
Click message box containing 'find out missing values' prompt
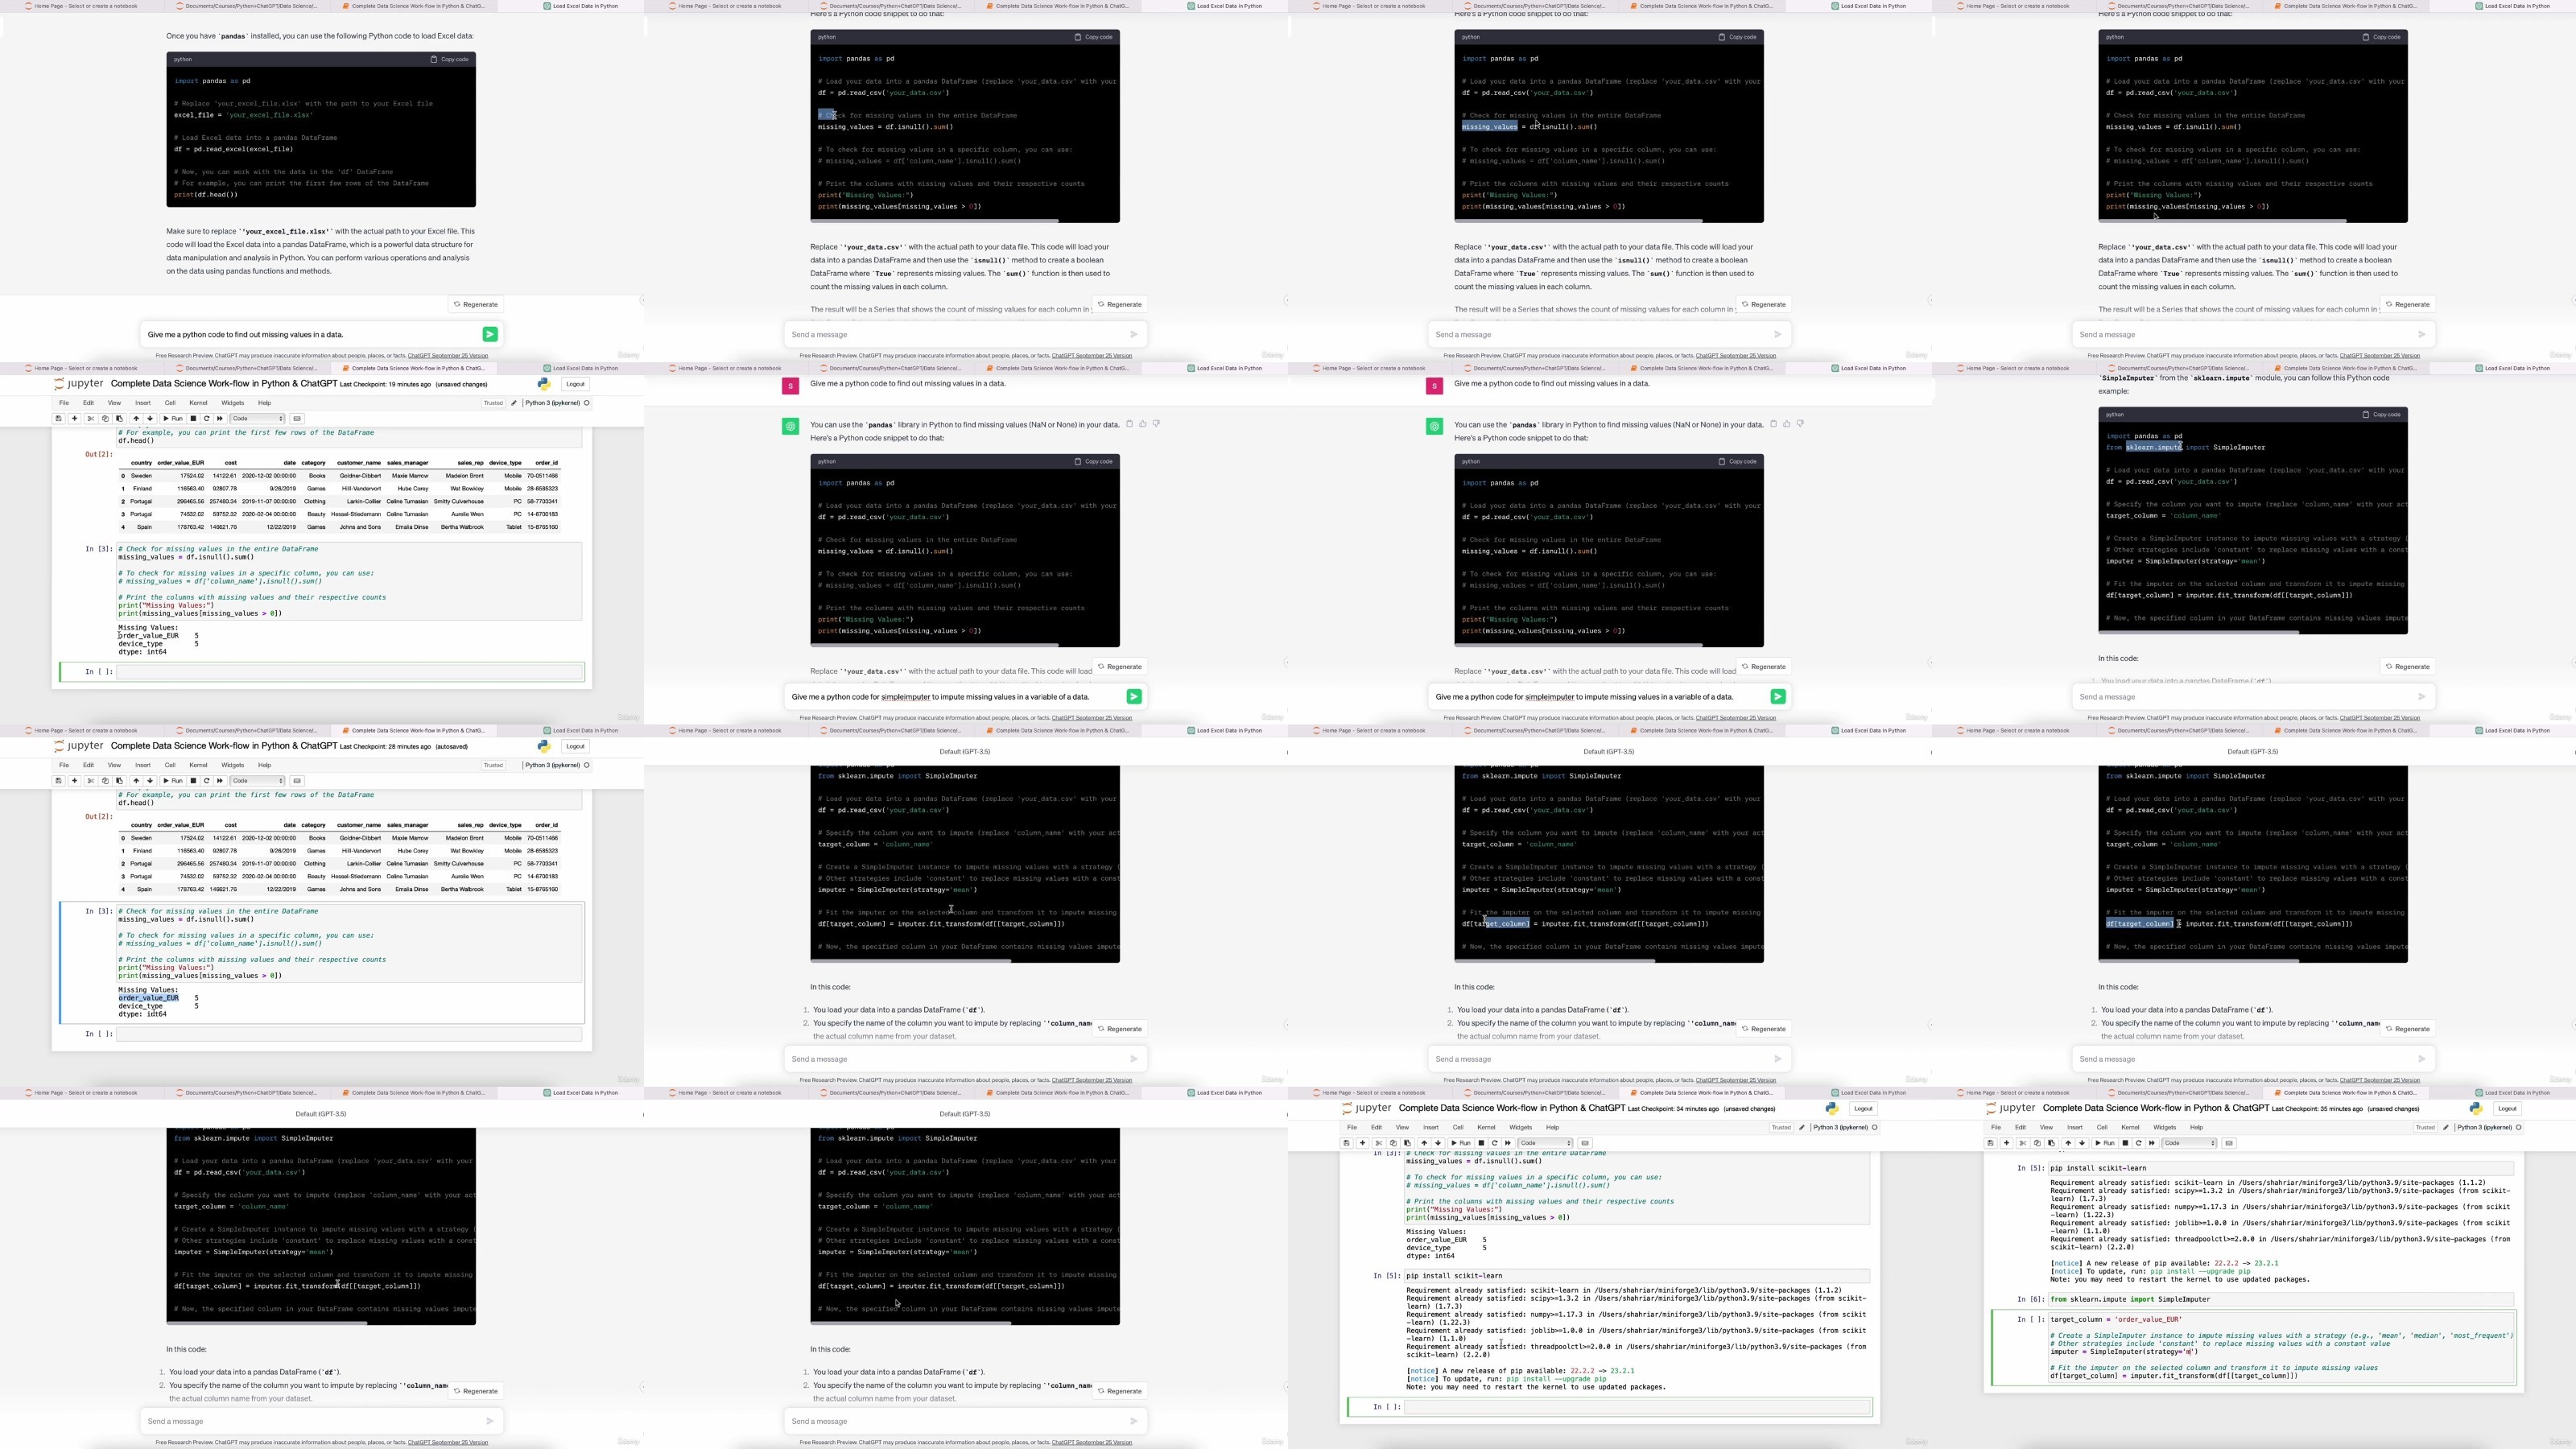click(x=321, y=335)
